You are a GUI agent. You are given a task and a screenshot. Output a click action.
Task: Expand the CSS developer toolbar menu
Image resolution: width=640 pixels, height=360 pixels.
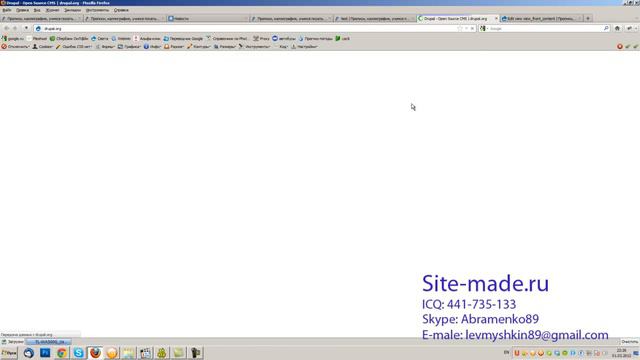73,47
